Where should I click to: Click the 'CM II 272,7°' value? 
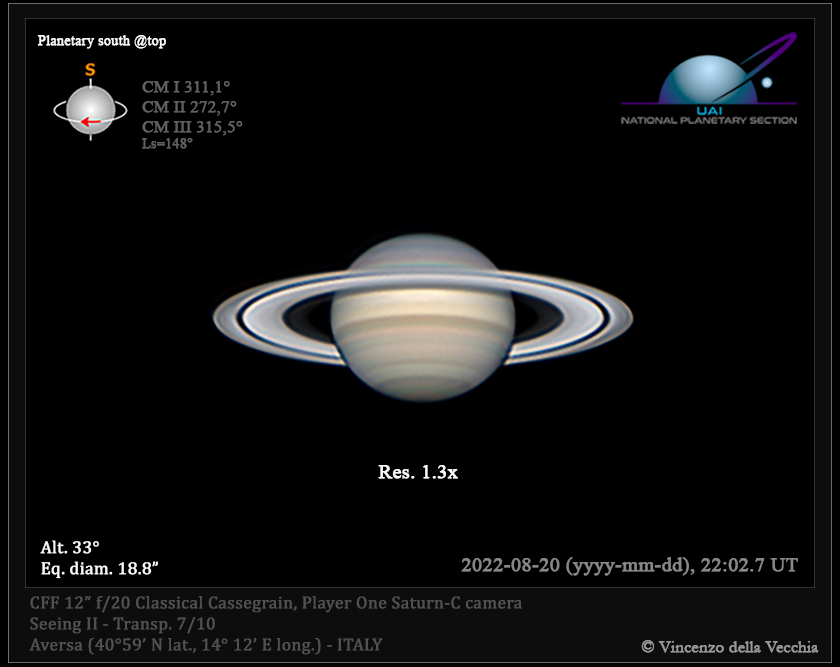click(x=189, y=107)
